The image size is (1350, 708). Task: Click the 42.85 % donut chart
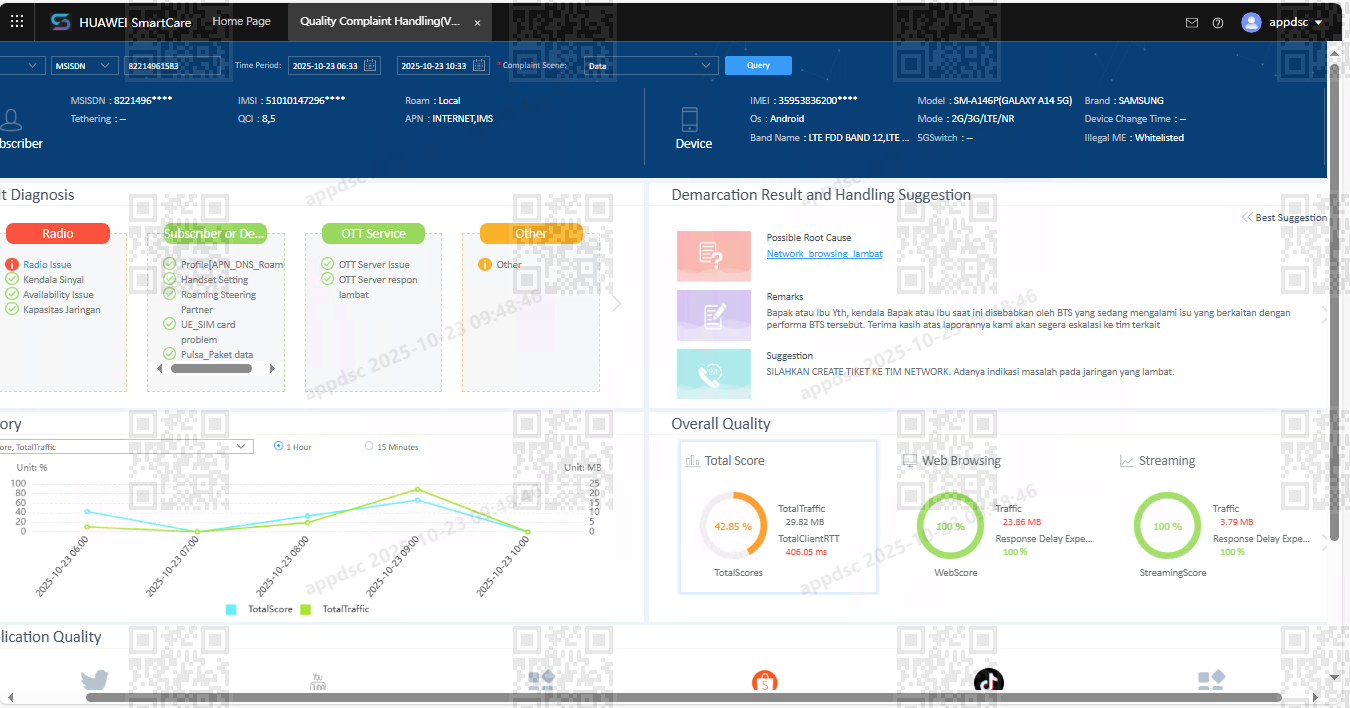(733, 526)
